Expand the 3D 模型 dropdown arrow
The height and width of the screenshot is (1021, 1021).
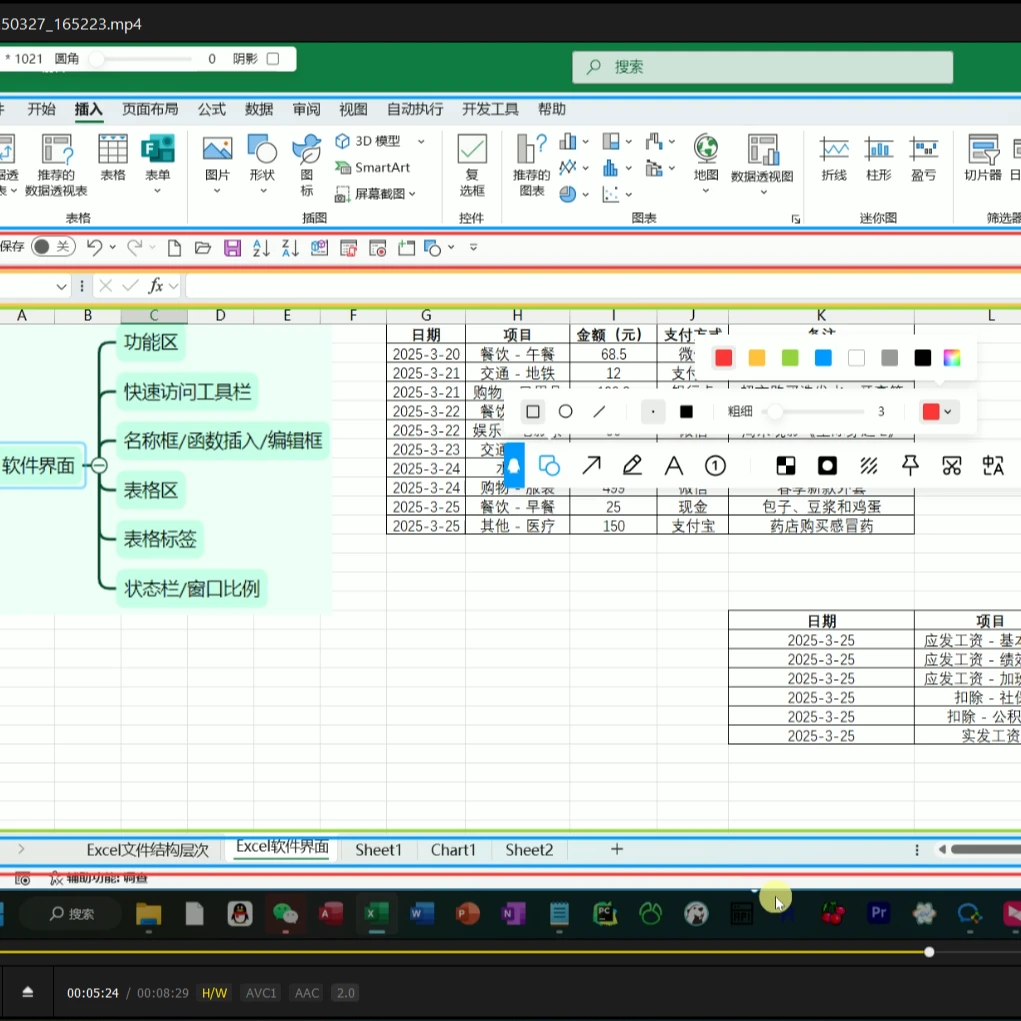click(421, 141)
